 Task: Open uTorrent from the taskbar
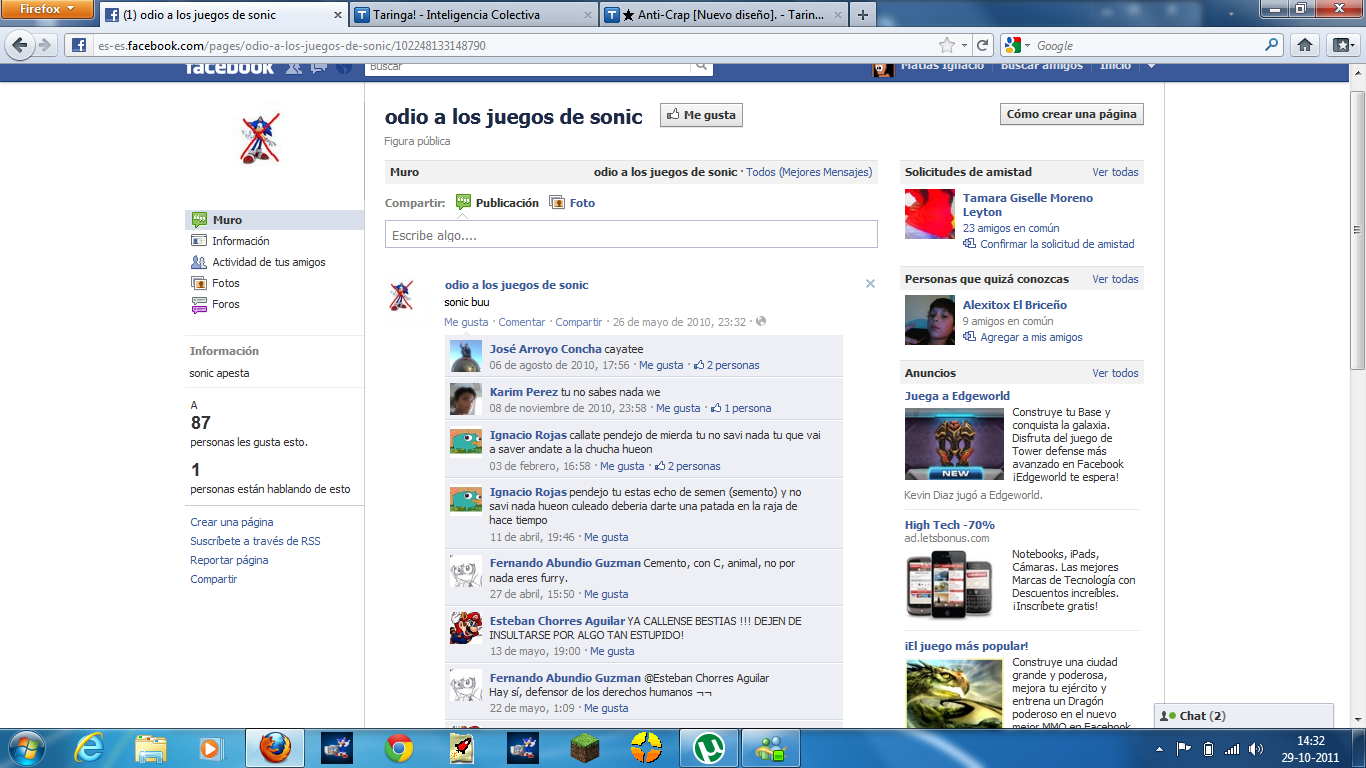click(709, 747)
